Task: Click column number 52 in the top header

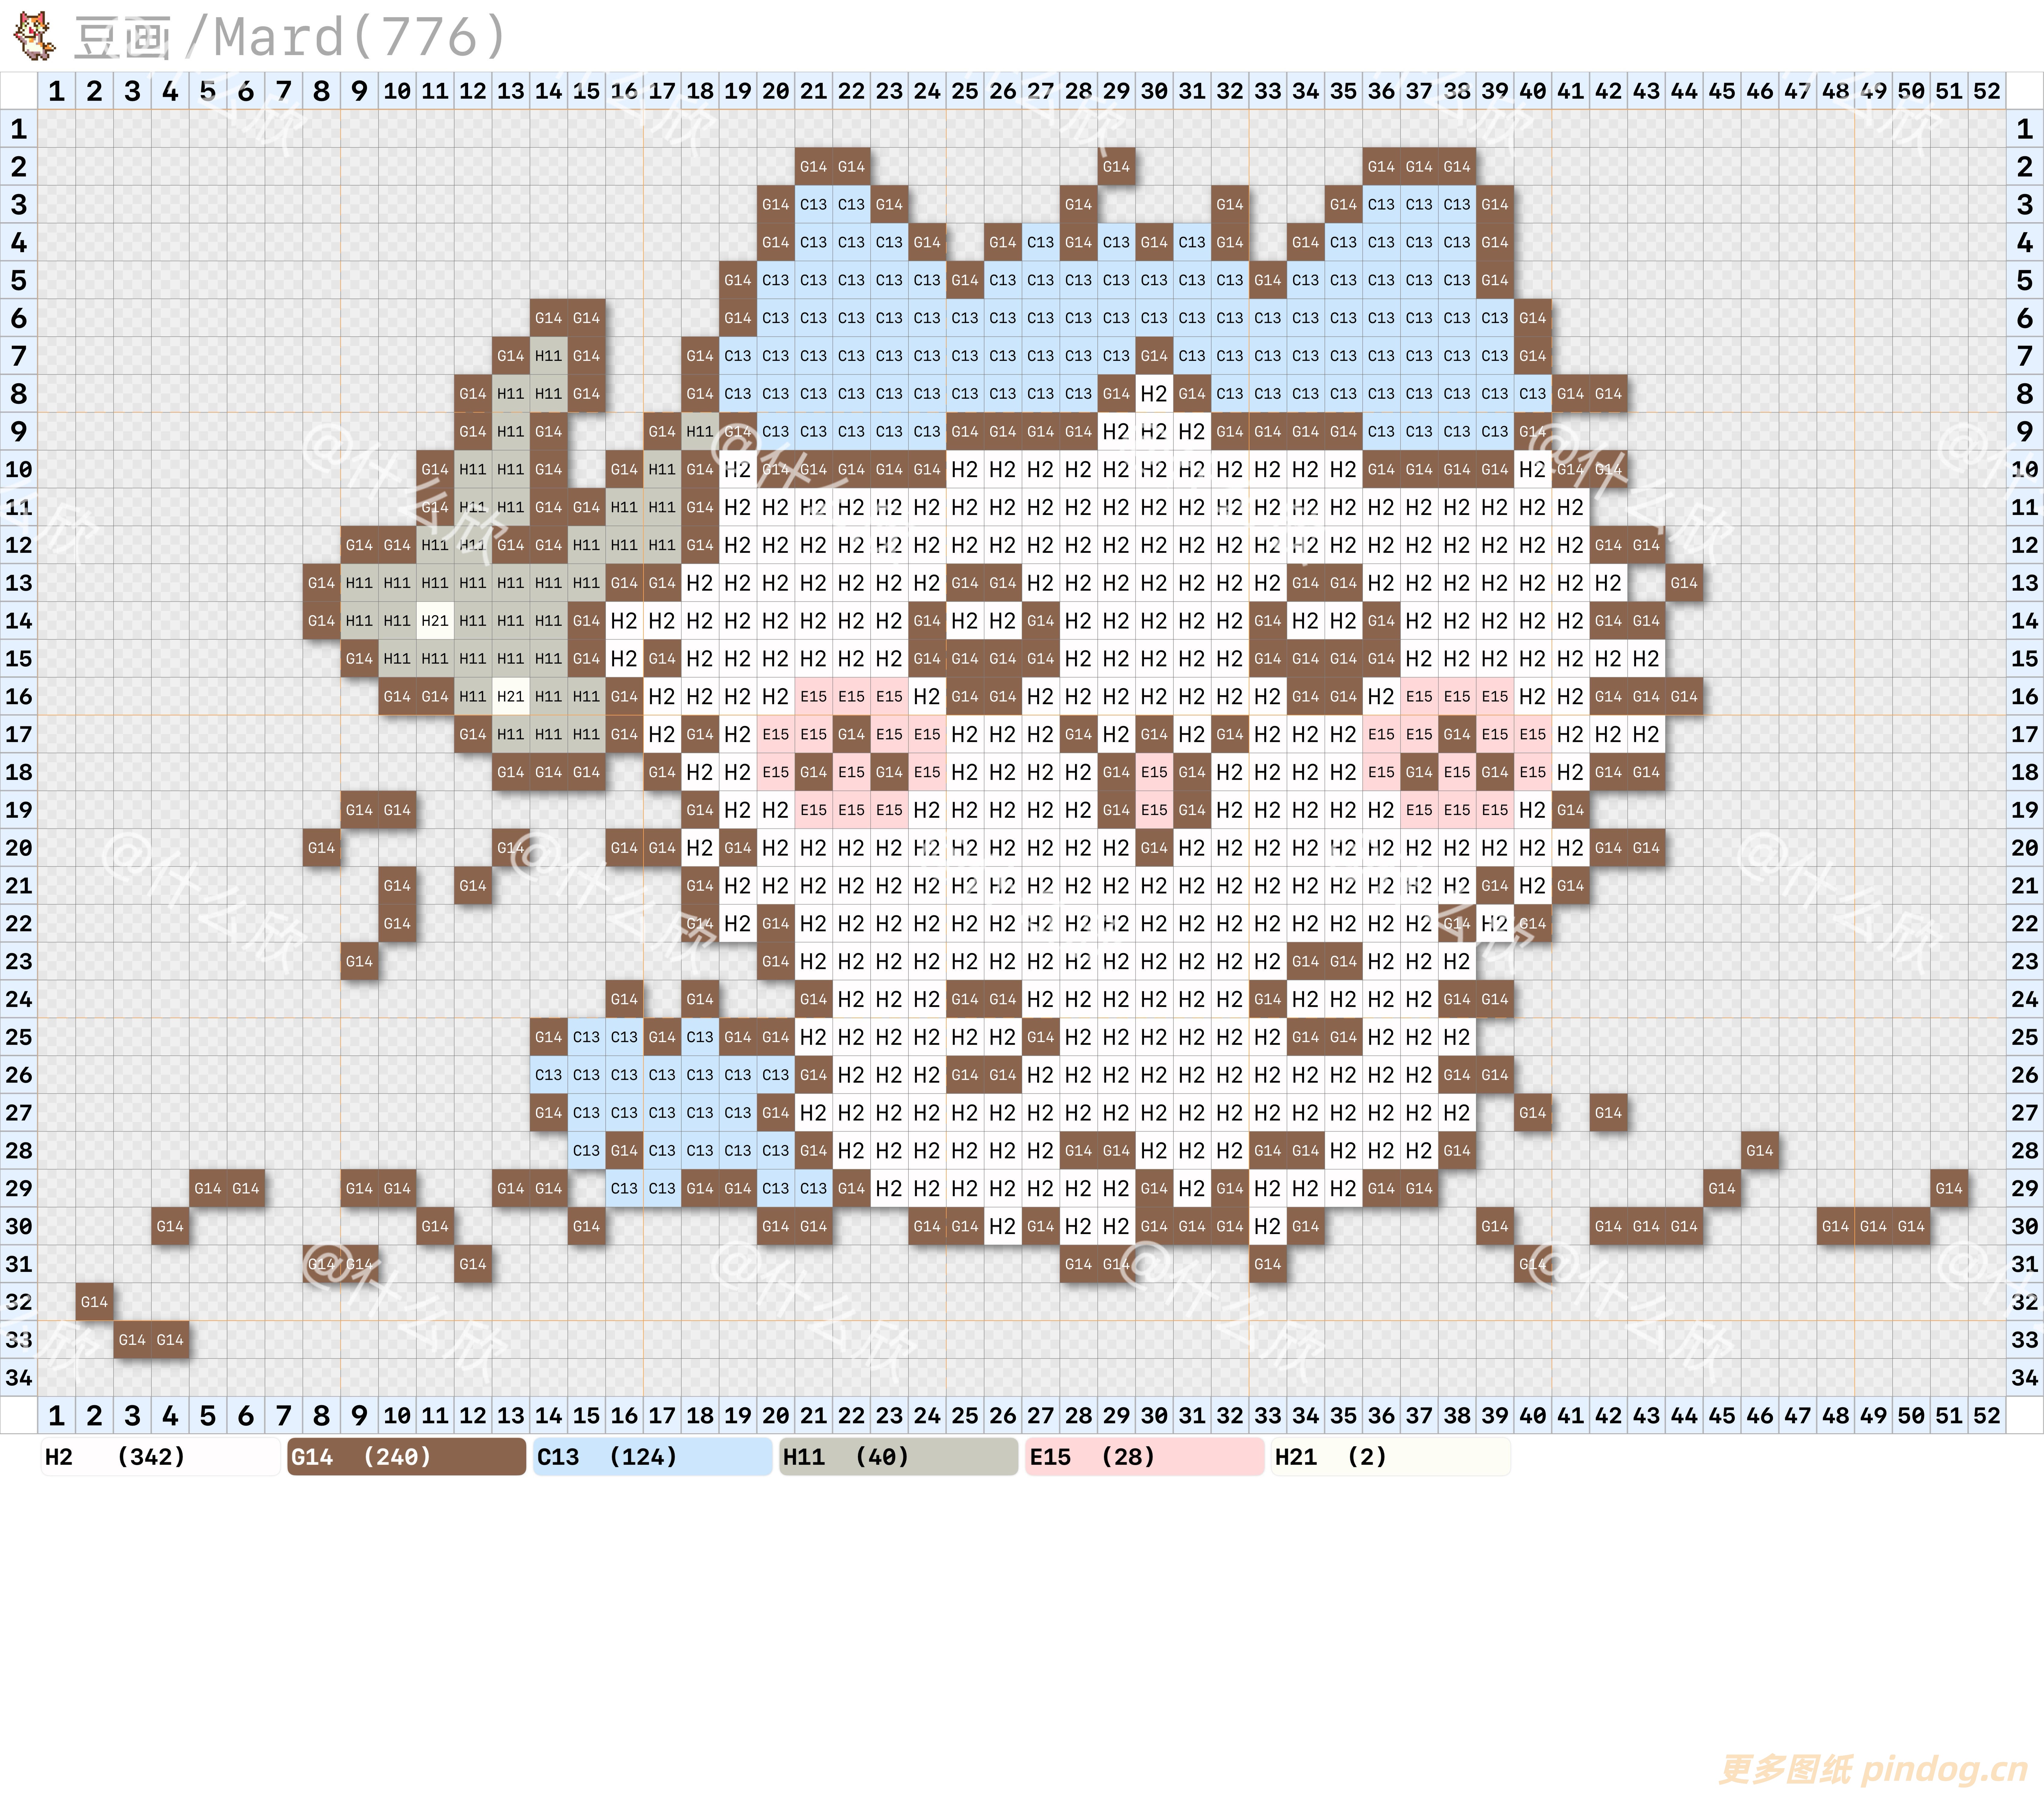Action: pos(1987,91)
